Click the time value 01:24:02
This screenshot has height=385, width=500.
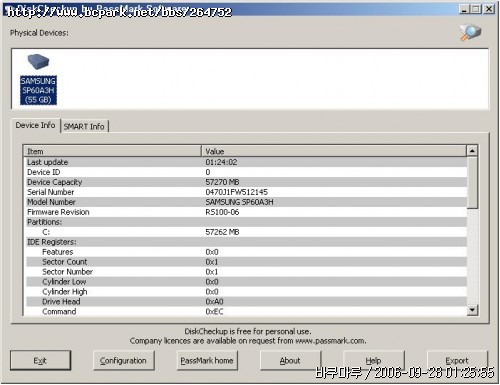click(221, 162)
